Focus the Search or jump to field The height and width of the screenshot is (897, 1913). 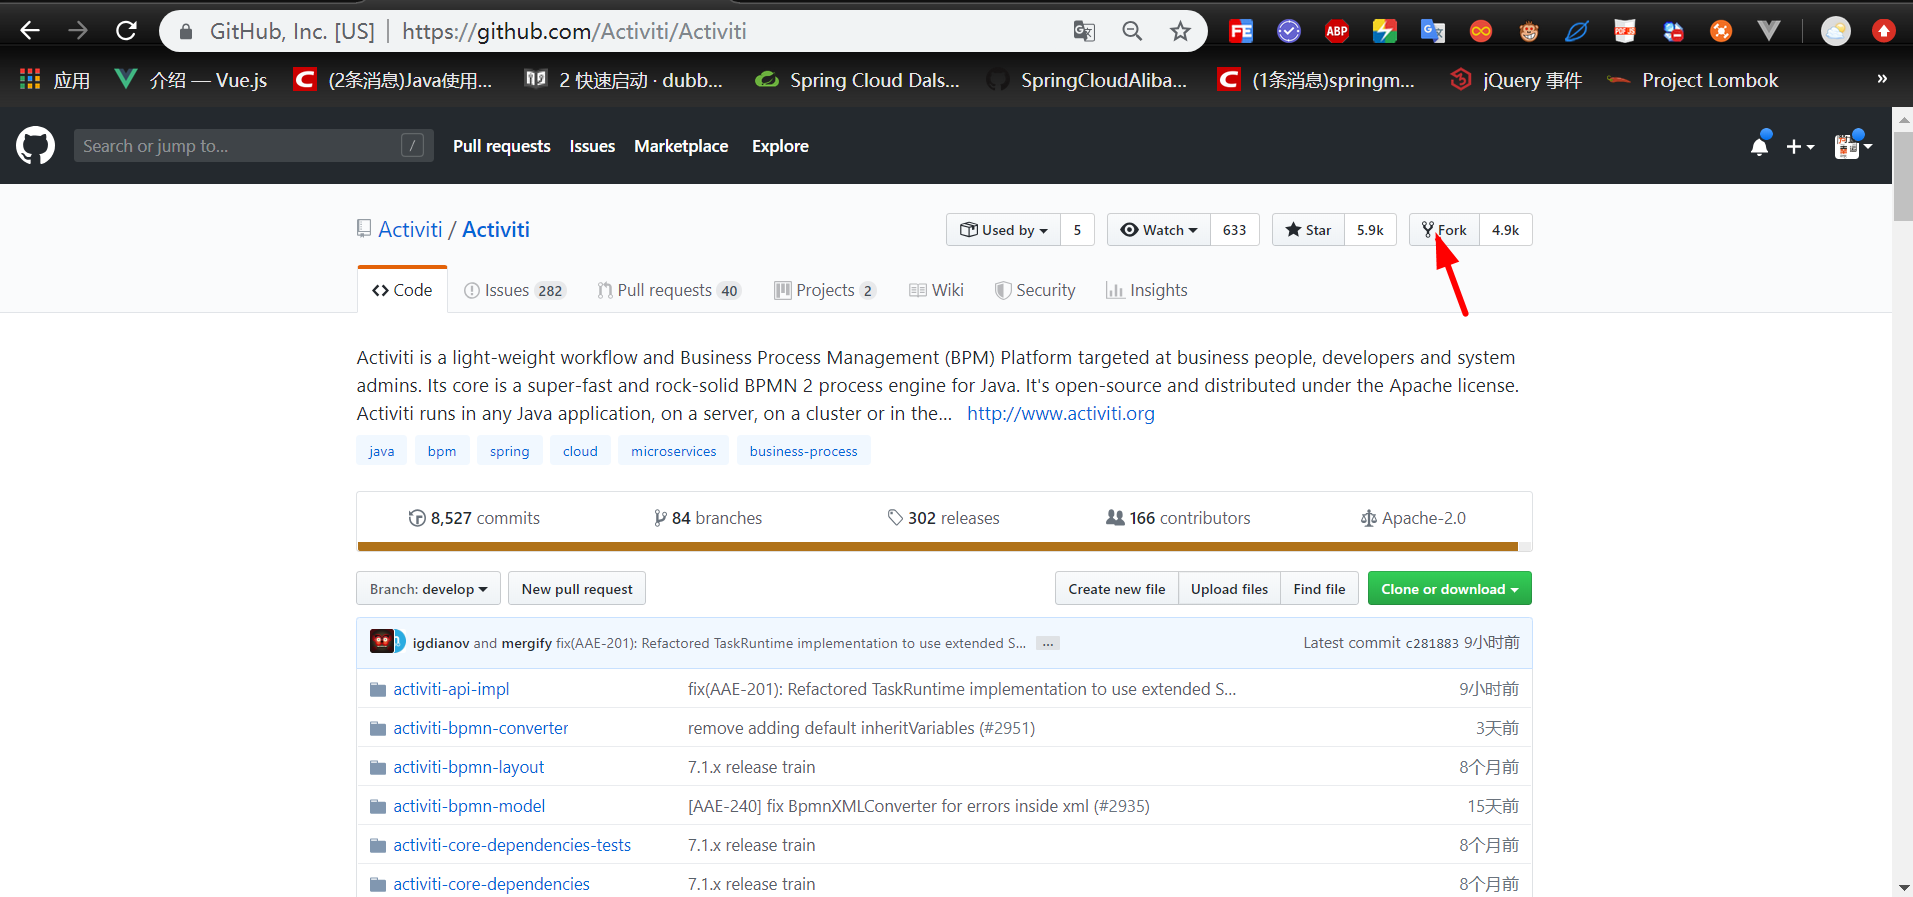[x=254, y=146]
